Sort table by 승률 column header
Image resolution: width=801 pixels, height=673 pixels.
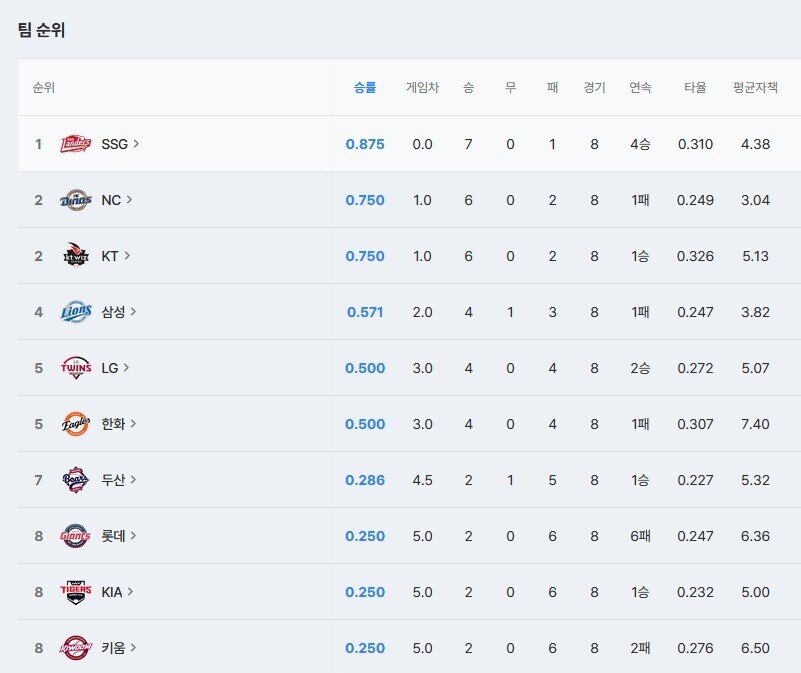click(365, 88)
